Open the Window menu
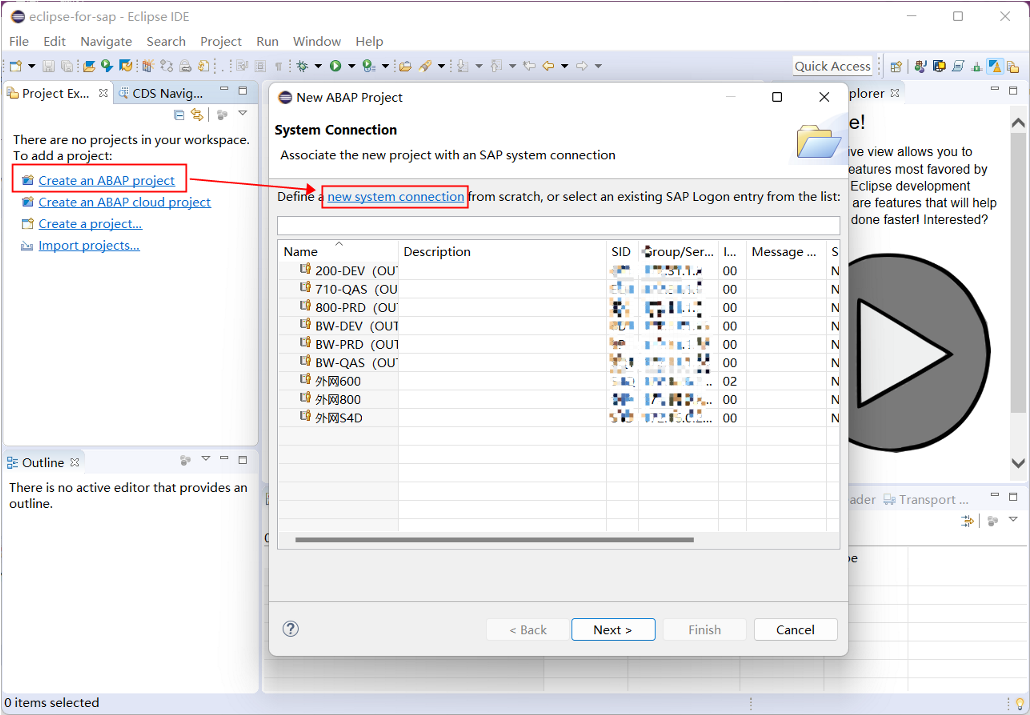 point(317,41)
